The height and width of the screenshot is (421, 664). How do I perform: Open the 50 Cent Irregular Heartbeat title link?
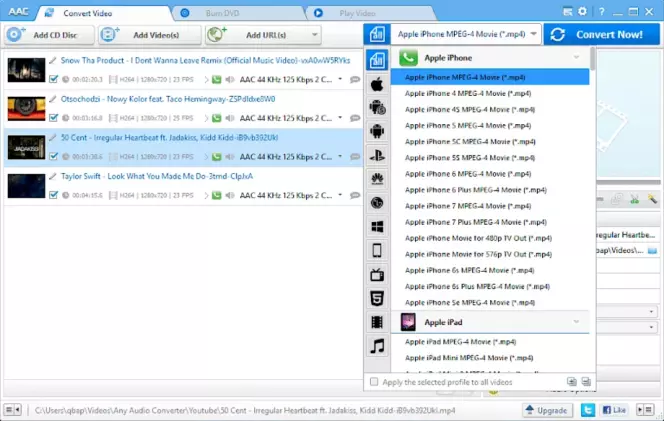[x=169, y=138]
